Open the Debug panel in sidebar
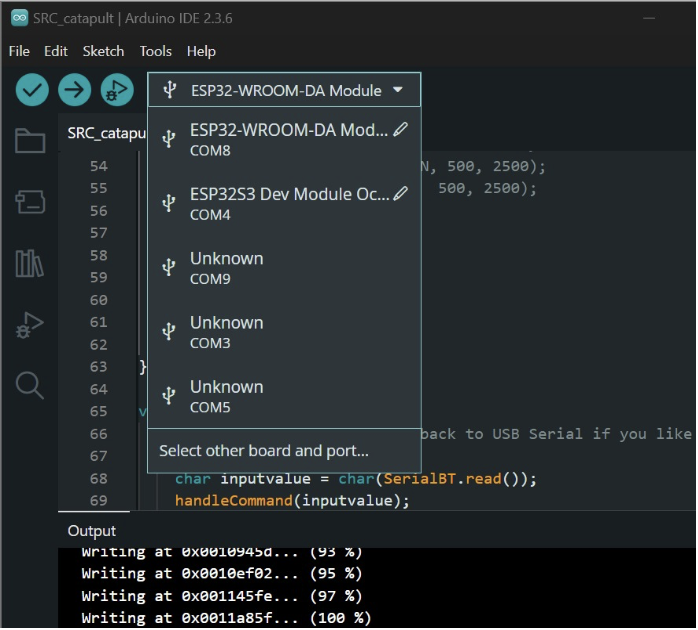Image resolution: width=698 pixels, height=630 pixels. point(30,325)
